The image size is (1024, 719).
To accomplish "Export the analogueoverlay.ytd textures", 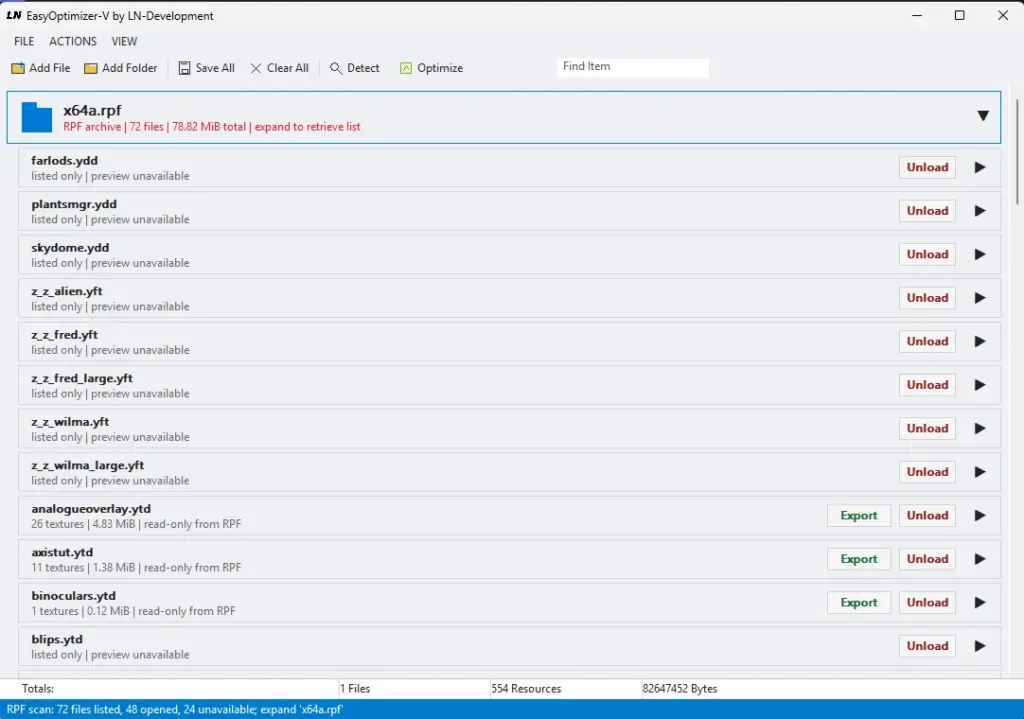I will tap(859, 515).
